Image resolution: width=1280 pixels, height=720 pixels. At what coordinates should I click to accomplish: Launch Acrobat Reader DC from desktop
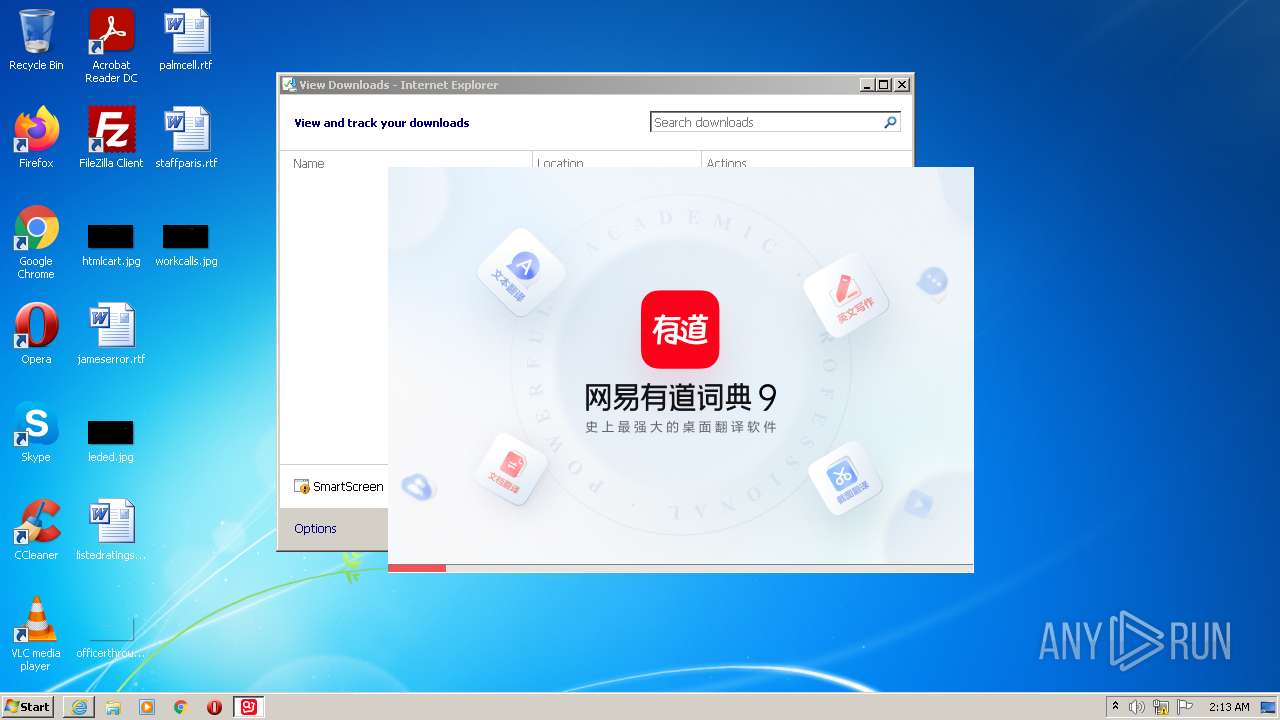click(x=111, y=46)
